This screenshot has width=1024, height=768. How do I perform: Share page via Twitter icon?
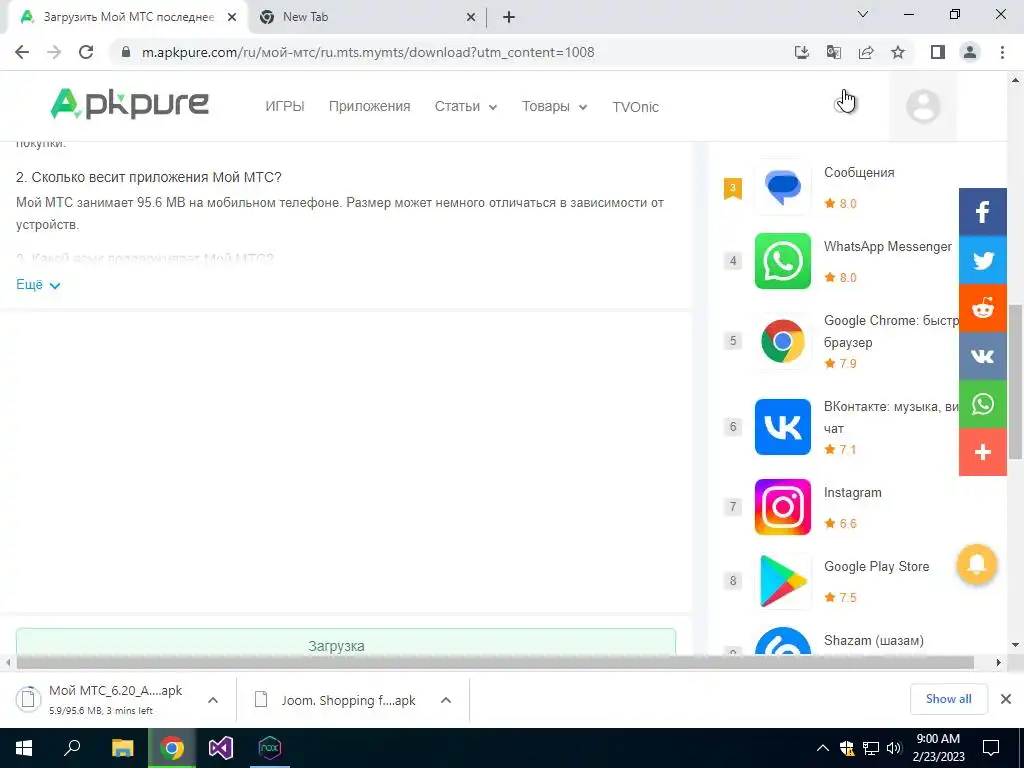[983, 260]
